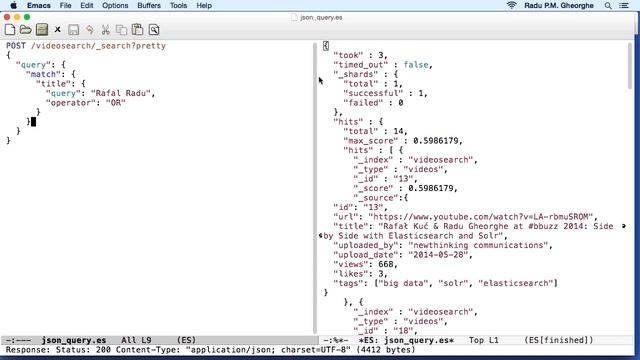640x360 pixels.
Task: Click the "_shards" line in response
Action: [365, 74]
